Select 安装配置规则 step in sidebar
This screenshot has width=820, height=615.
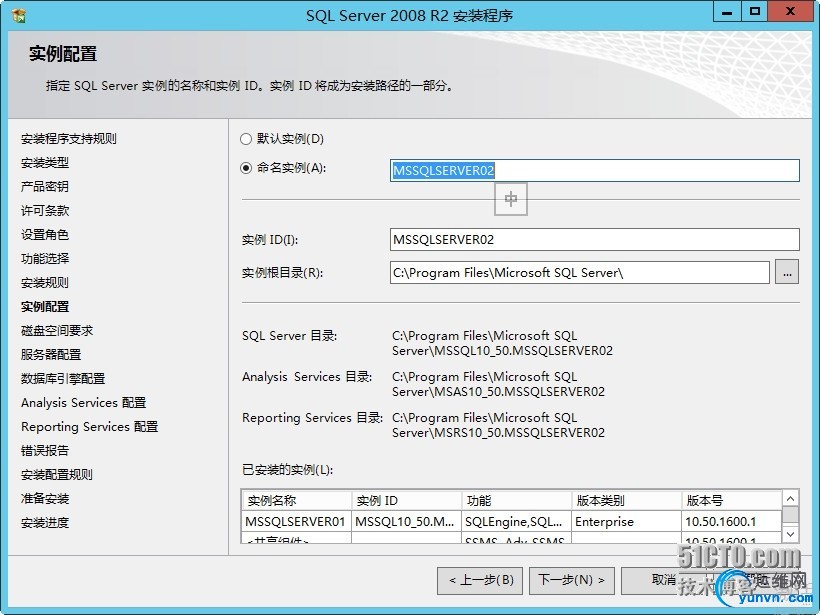(57, 475)
